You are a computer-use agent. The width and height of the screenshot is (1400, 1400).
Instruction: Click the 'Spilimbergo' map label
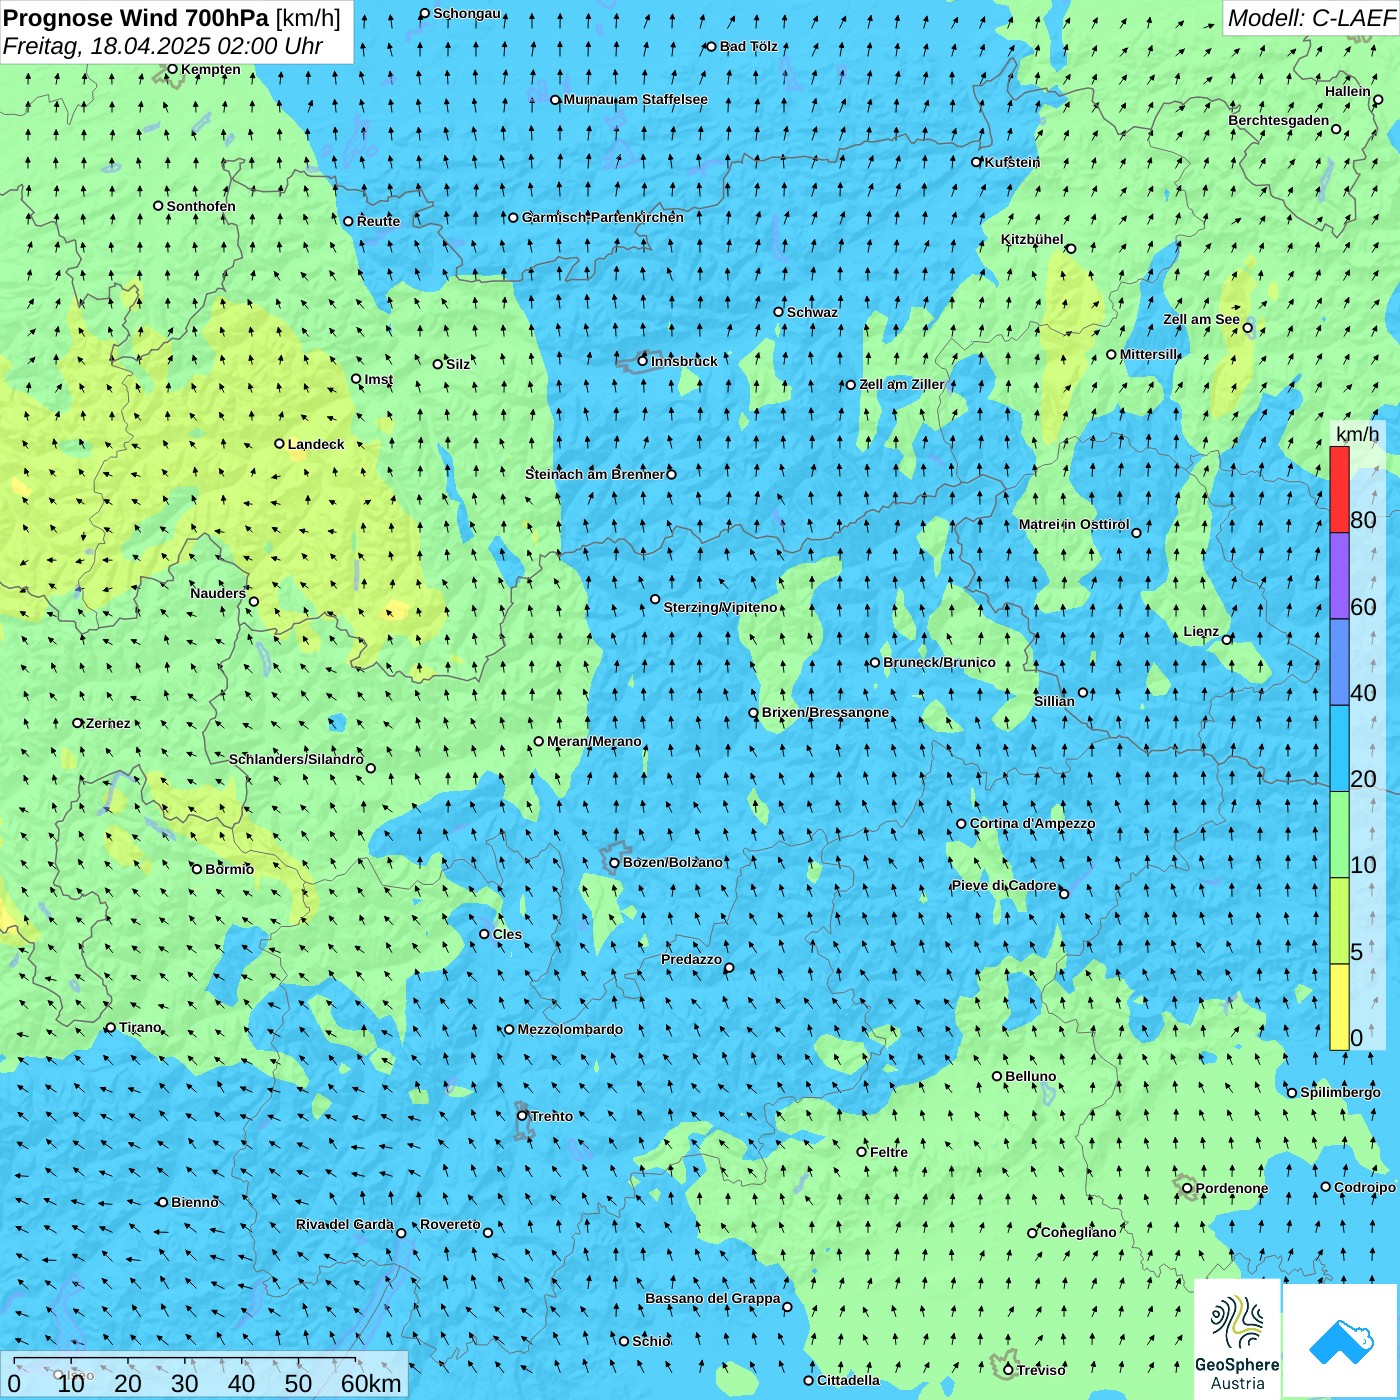pyautogui.click(x=1340, y=1093)
